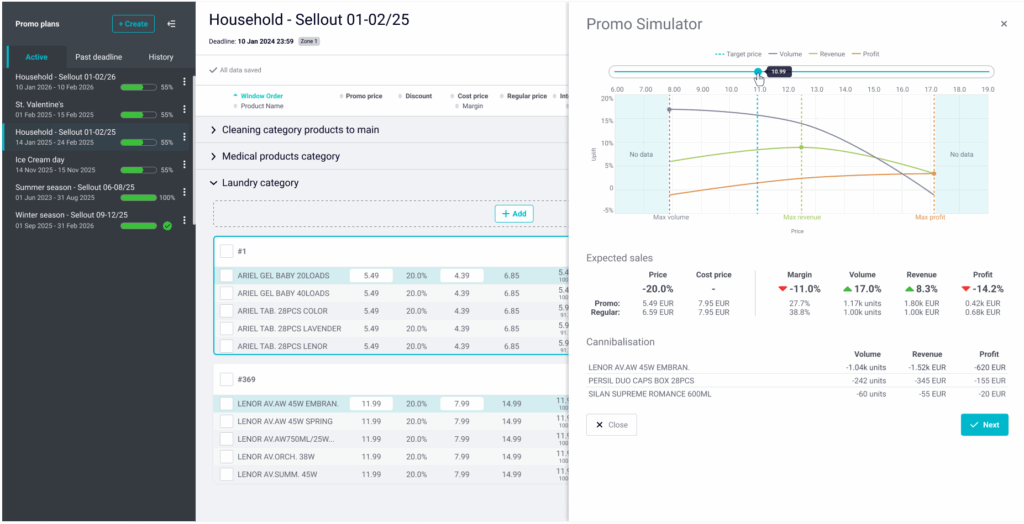Click green completed checkmark on Winter season plan
This screenshot has height=524, width=1024.
[167, 226]
